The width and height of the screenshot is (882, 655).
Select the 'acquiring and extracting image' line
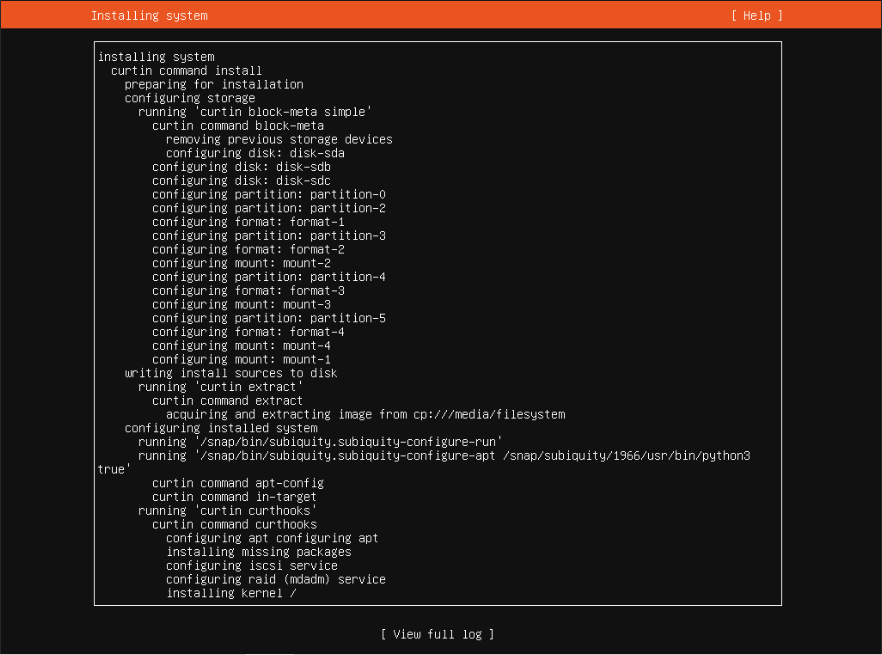(366, 414)
